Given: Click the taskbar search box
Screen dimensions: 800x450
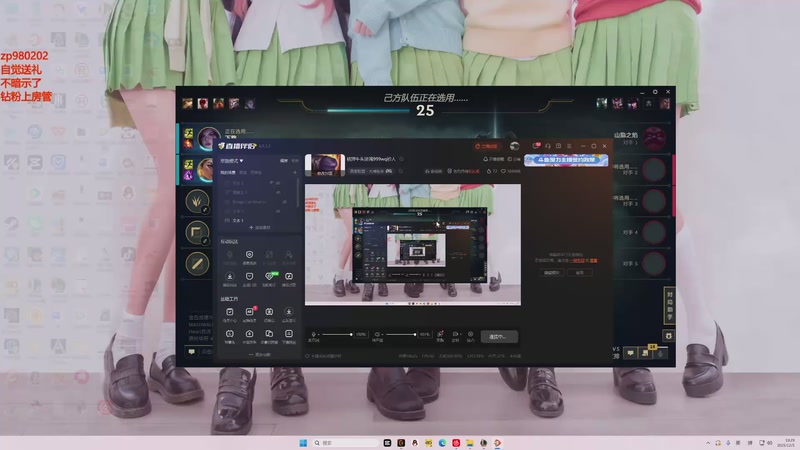Looking at the screenshot, I should [x=345, y=443].
